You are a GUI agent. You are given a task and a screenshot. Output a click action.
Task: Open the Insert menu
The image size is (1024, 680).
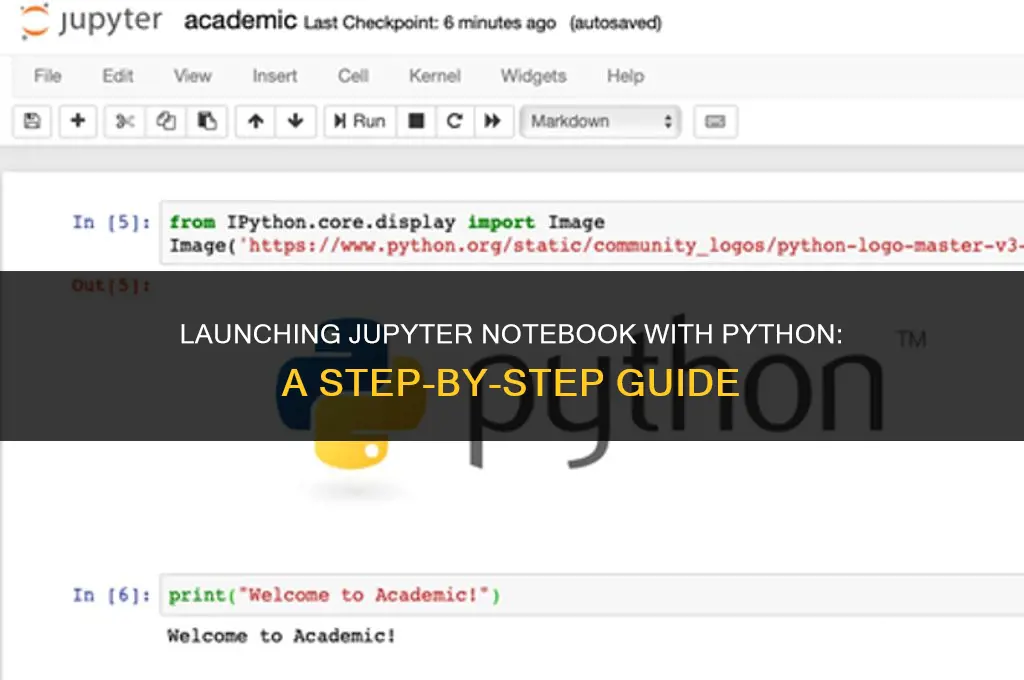coord(275,76)
